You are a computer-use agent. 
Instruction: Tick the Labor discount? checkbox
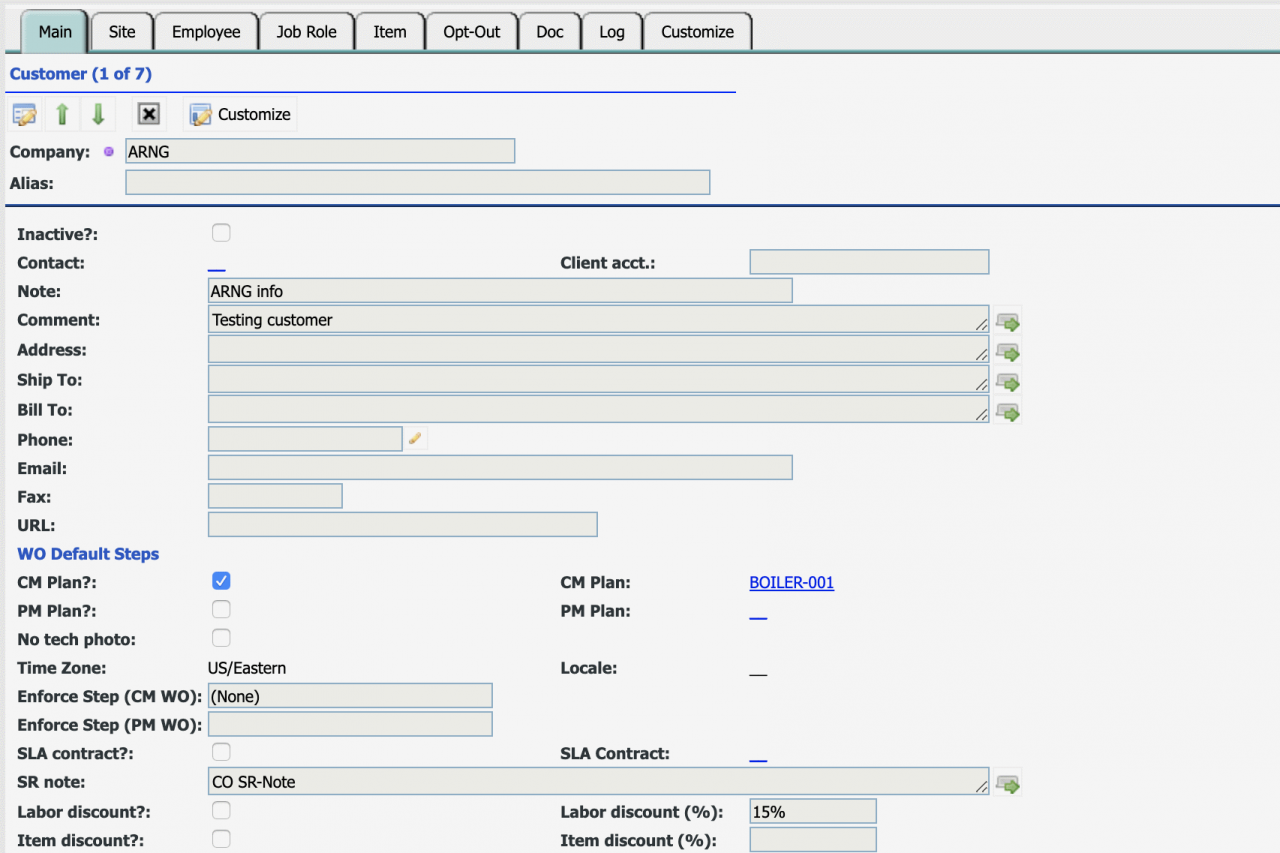click(x=221, y=811)
